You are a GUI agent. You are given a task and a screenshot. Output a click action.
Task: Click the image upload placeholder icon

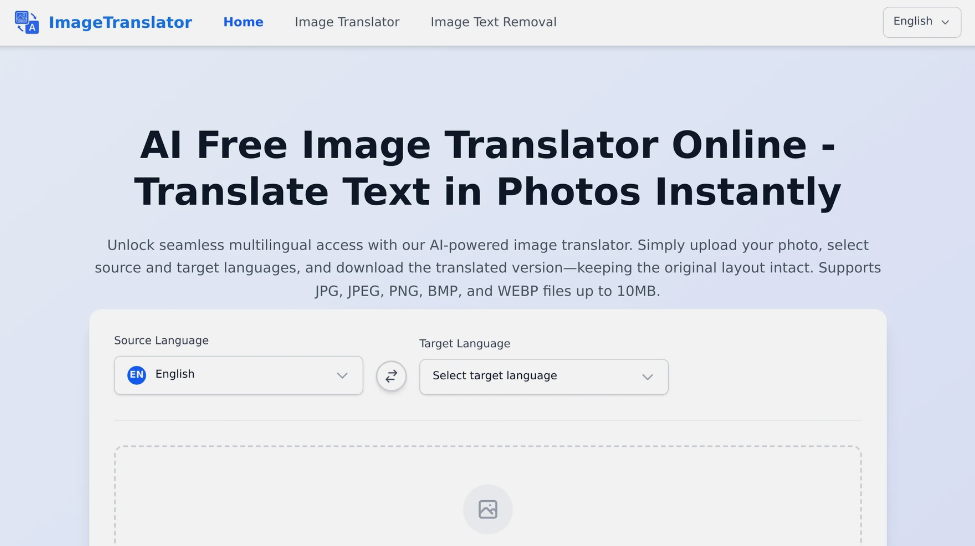point(487,509)
